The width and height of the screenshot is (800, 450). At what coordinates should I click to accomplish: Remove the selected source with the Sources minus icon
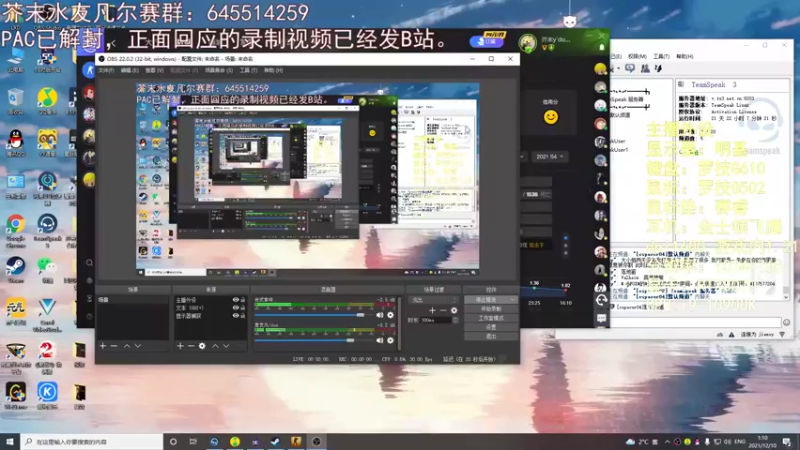tap(191, 346)
